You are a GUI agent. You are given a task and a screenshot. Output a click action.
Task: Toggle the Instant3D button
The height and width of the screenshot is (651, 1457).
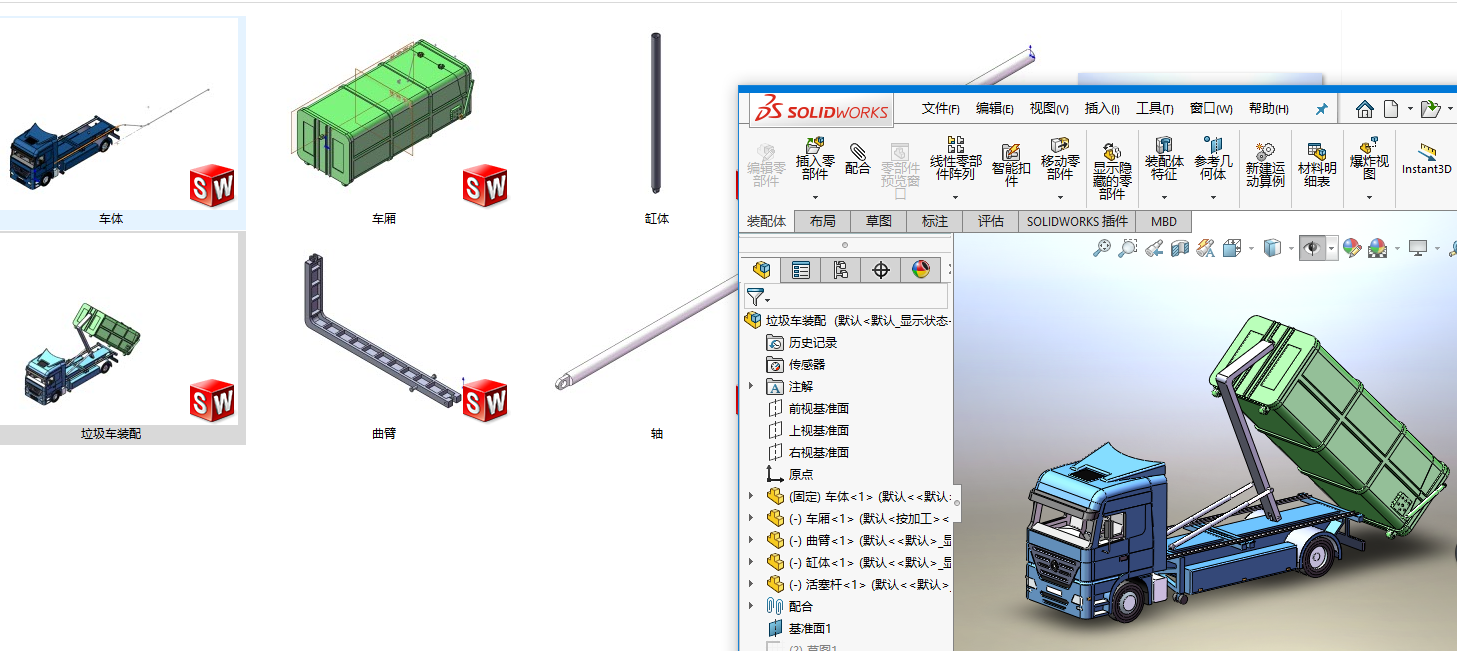click(1426, 159)
